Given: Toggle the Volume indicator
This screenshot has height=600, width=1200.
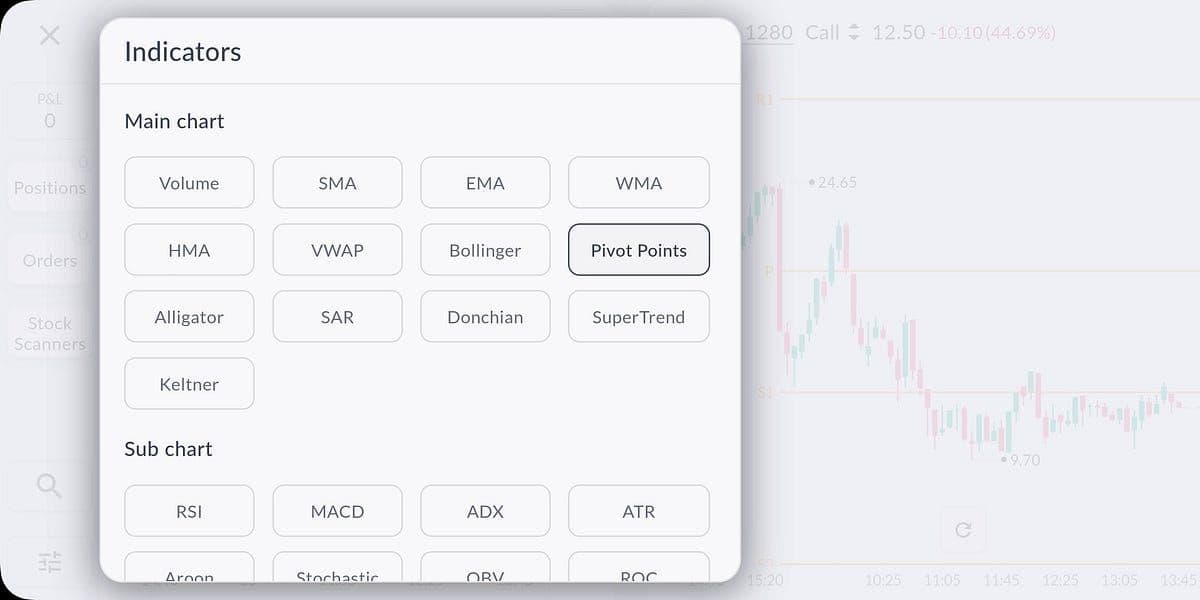Looking at the screenshot, I should point(189,183).
